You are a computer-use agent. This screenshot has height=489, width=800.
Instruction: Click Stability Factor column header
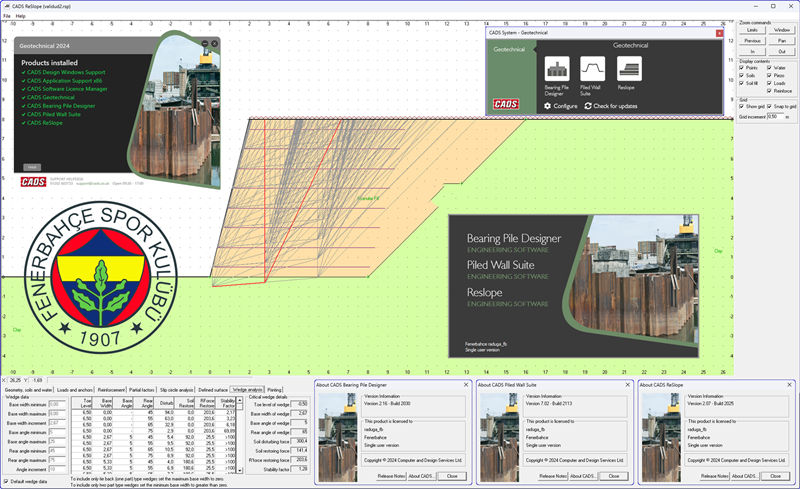pyautogui.click(x=228, y=403)
